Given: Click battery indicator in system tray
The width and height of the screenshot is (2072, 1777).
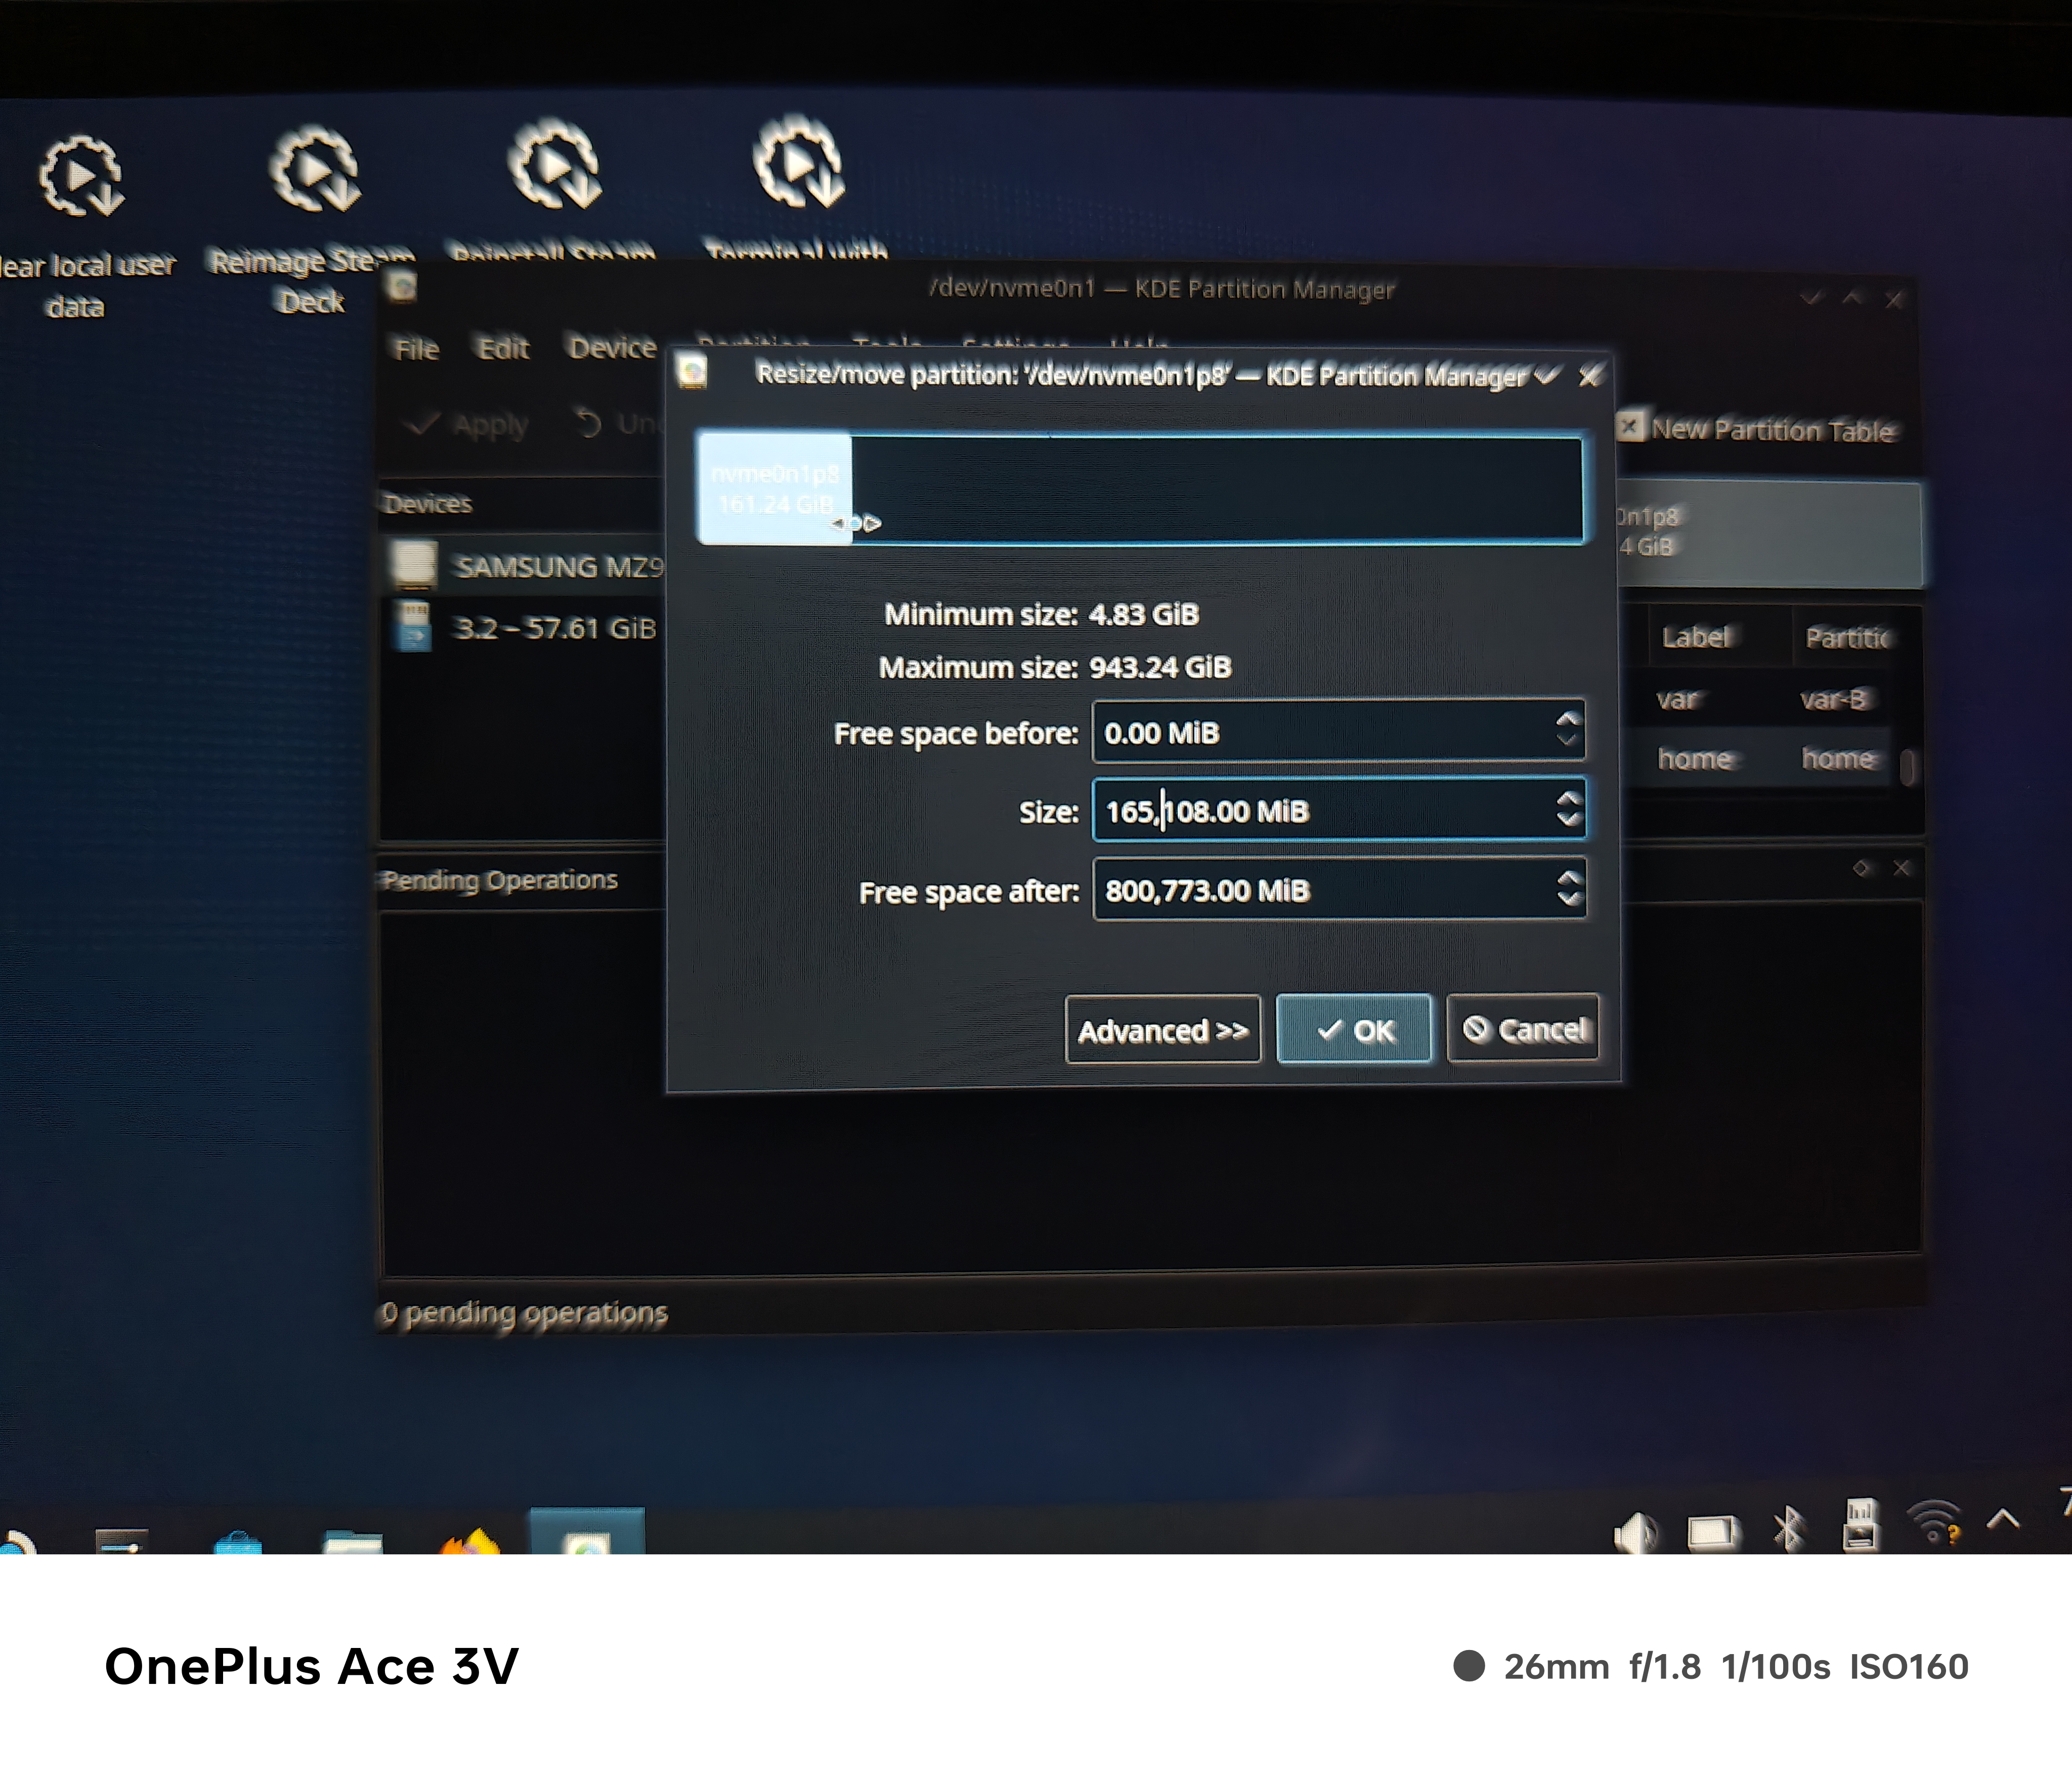Looking at the screenshot, I should coord(1713,1531).
